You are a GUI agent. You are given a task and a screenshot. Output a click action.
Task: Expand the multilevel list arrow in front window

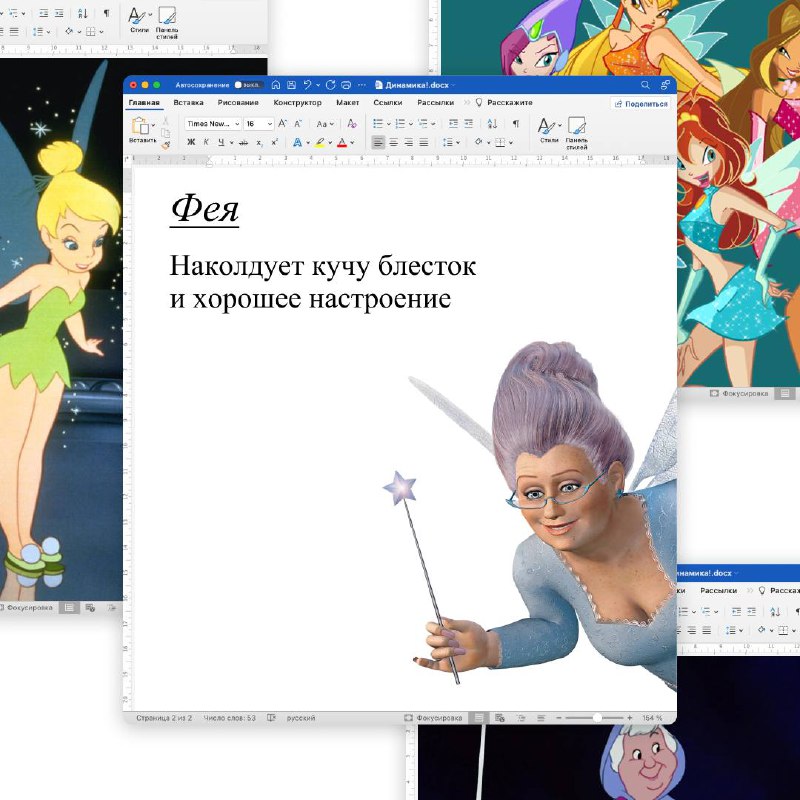[433, 124]
